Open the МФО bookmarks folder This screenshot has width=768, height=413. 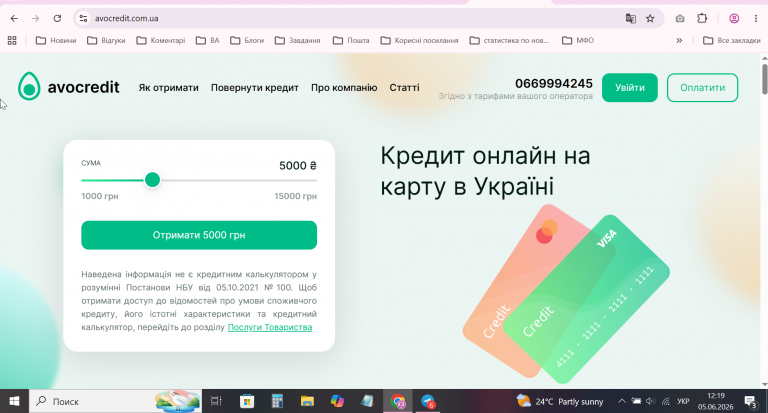(x=577, y=40)
